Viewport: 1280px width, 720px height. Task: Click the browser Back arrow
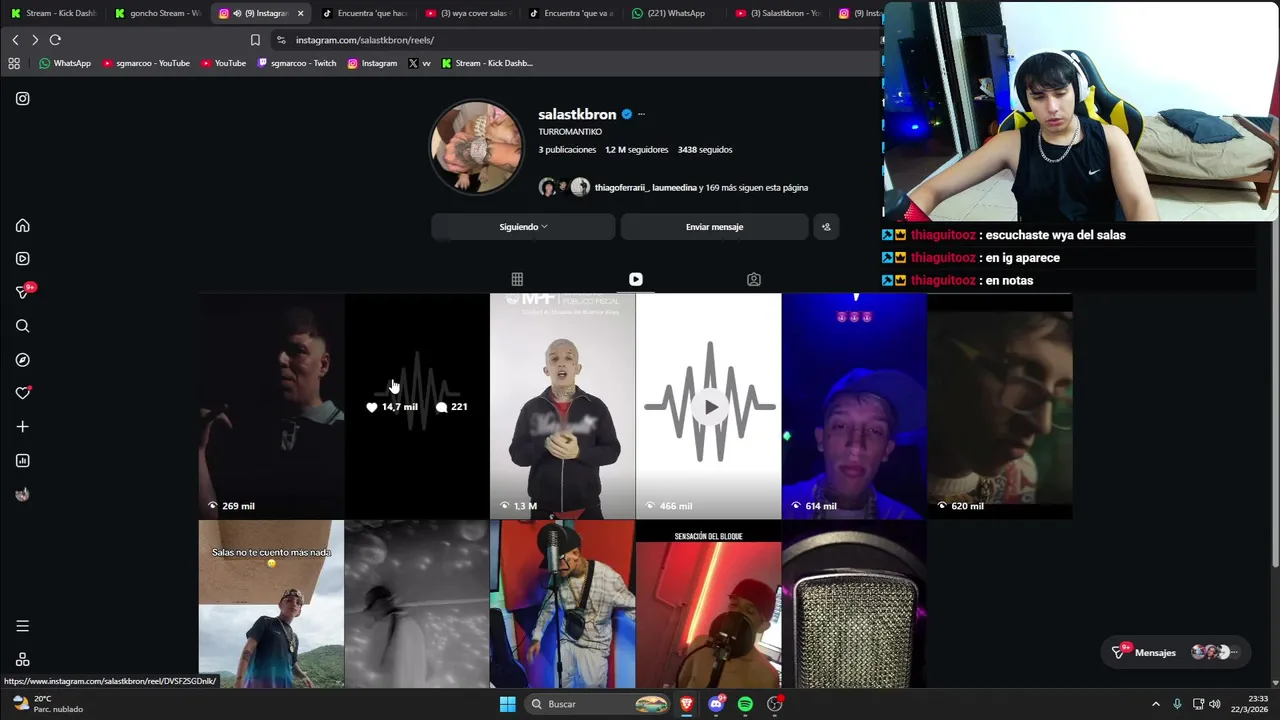15,40
